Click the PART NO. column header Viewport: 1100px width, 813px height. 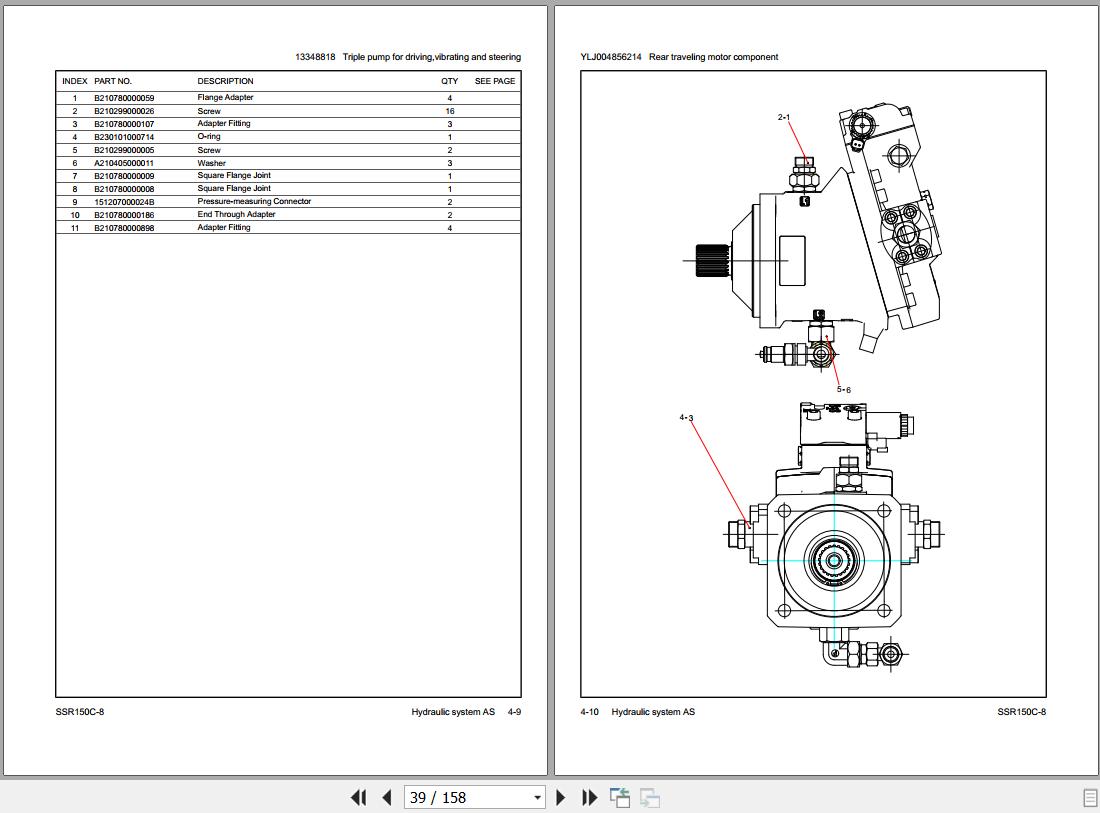(x=113, y=81)
